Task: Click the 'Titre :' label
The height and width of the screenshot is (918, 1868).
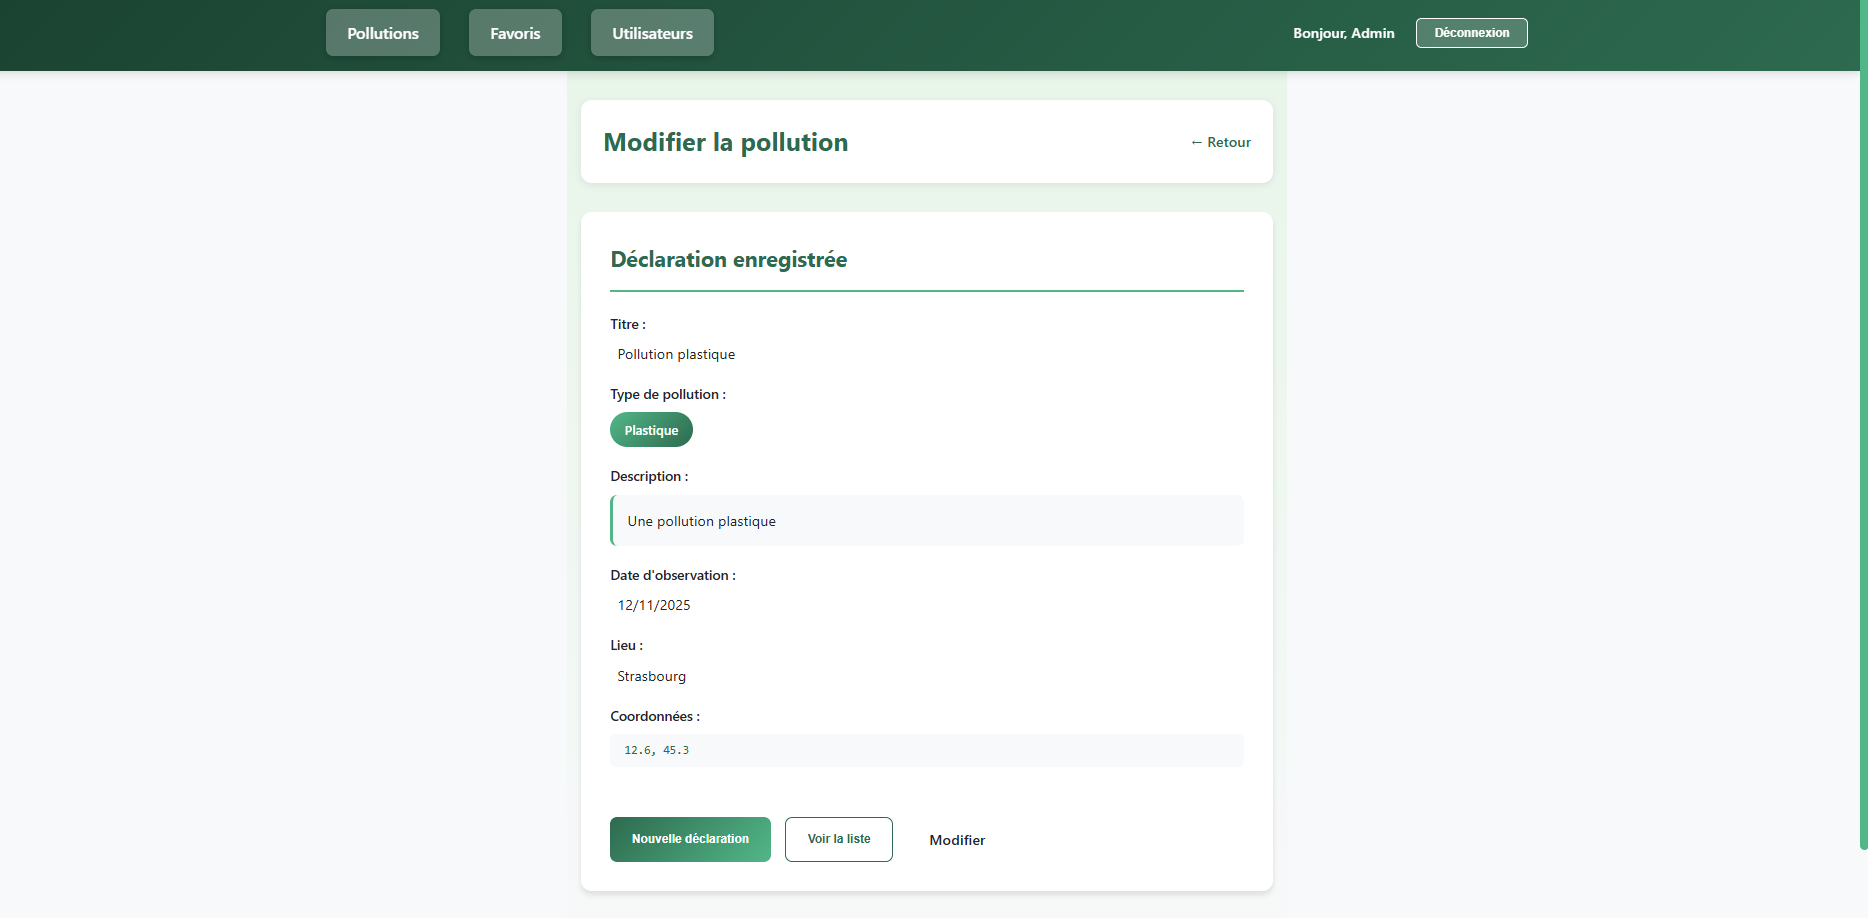Action: pos(628,324)
